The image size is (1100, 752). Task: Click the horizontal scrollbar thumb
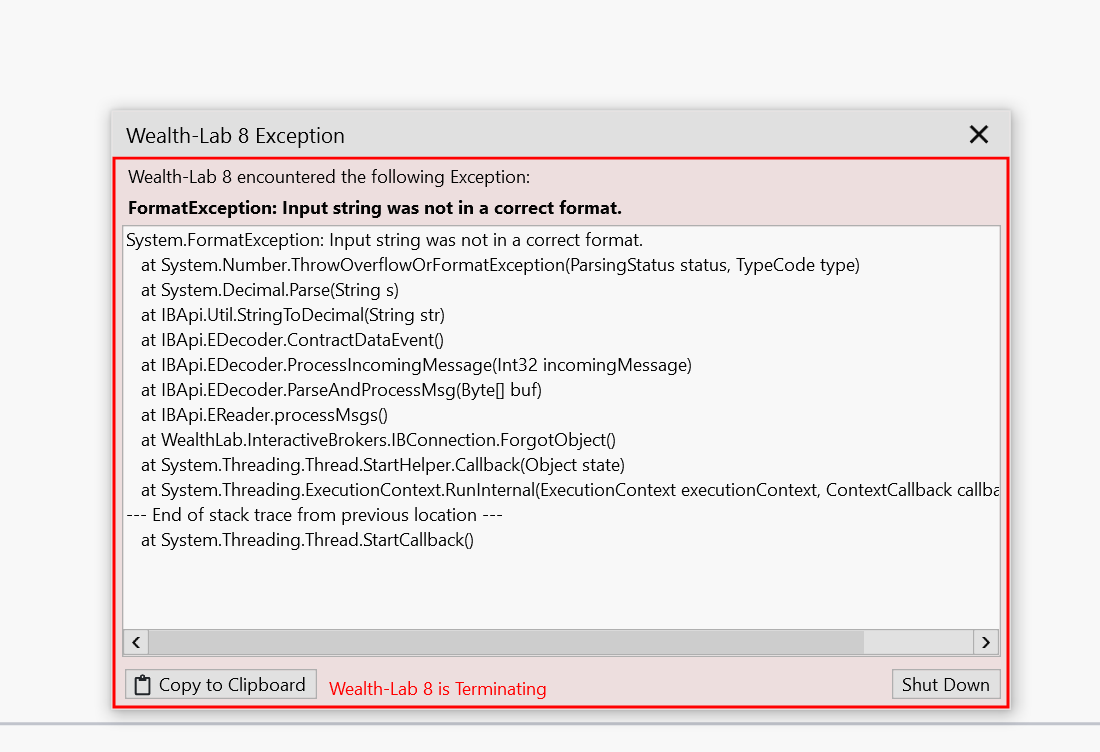point(506,643)
